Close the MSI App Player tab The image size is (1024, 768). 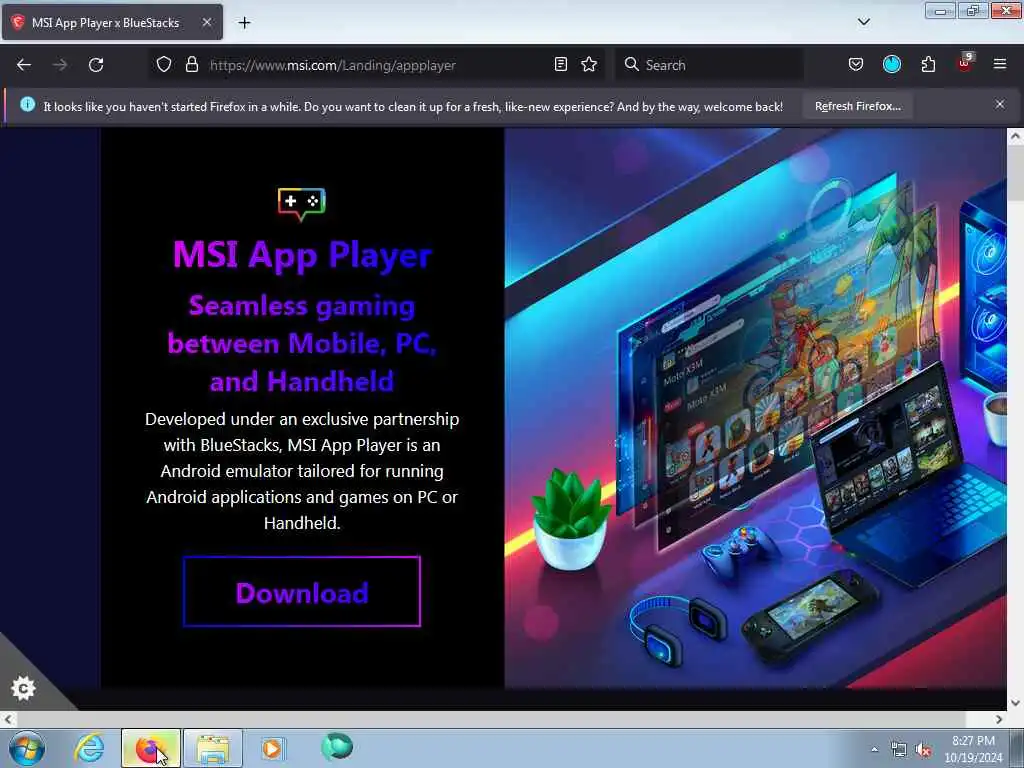206,22
